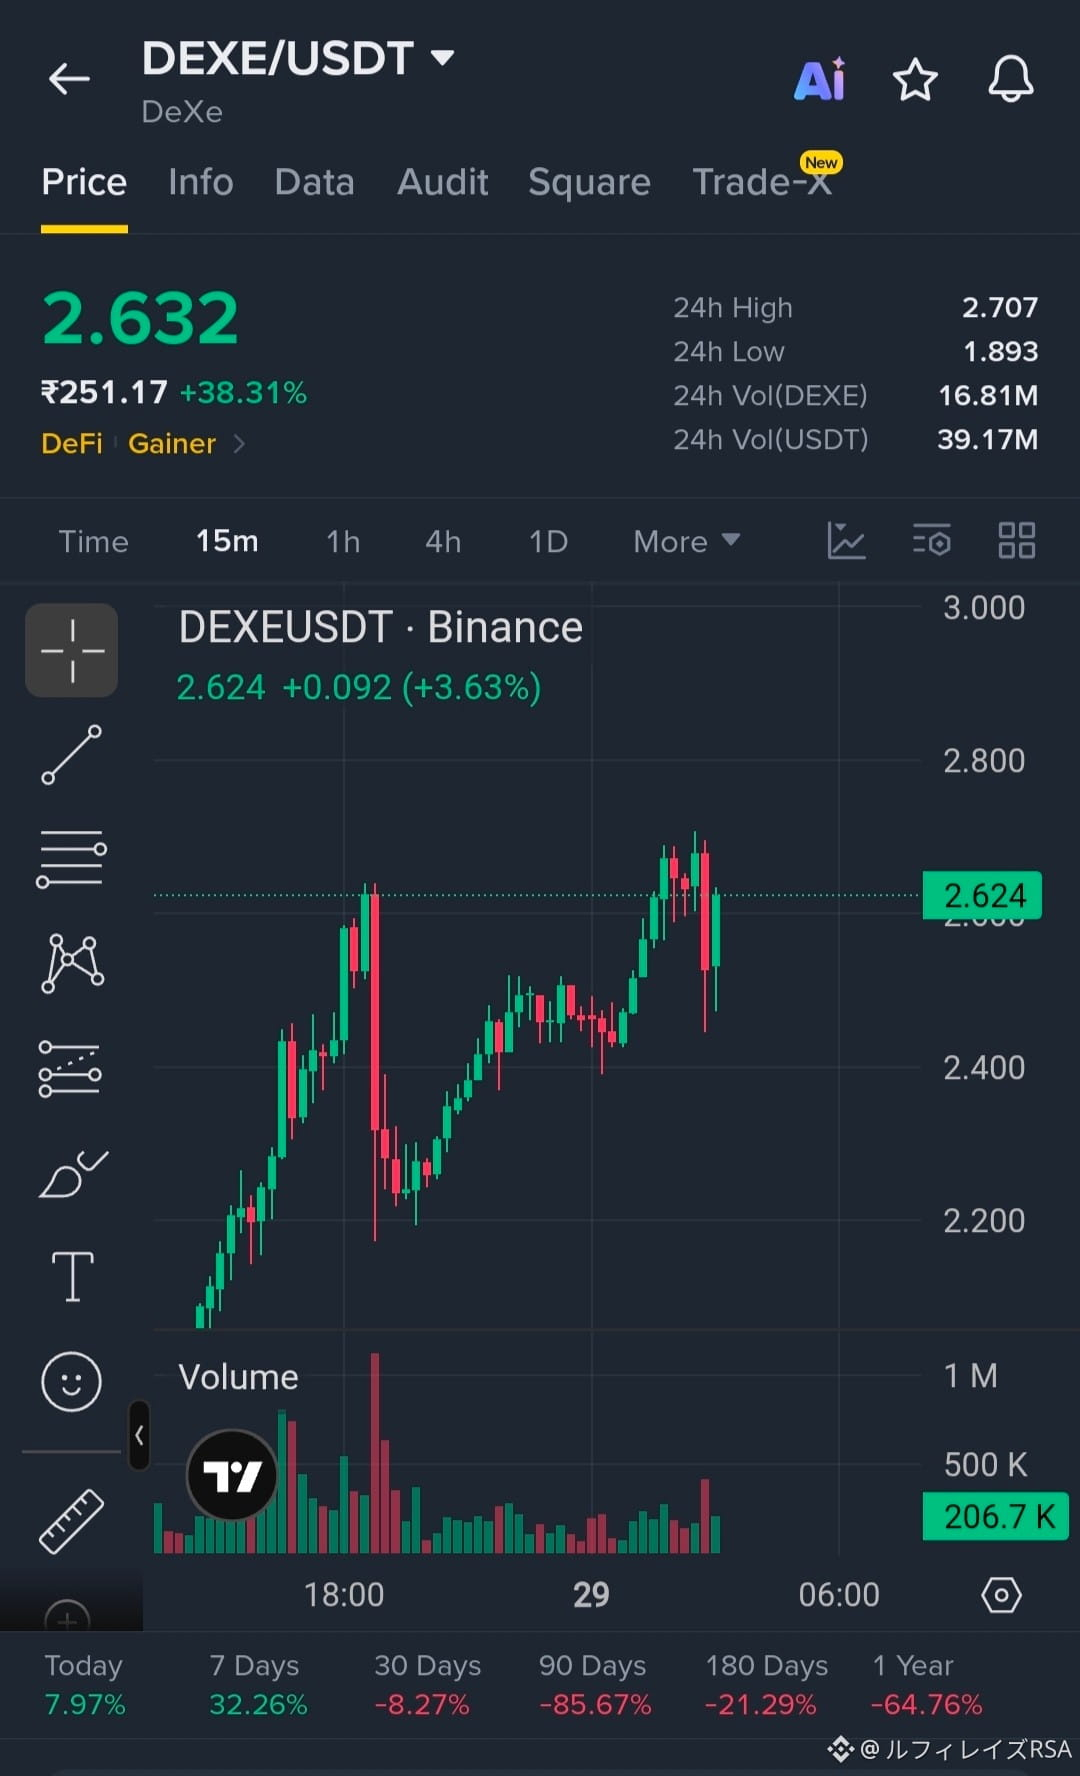Add DEXE/USDT to favorites with star
The width and height of the screenshot is (1080, 1776).
pos(915,80)
